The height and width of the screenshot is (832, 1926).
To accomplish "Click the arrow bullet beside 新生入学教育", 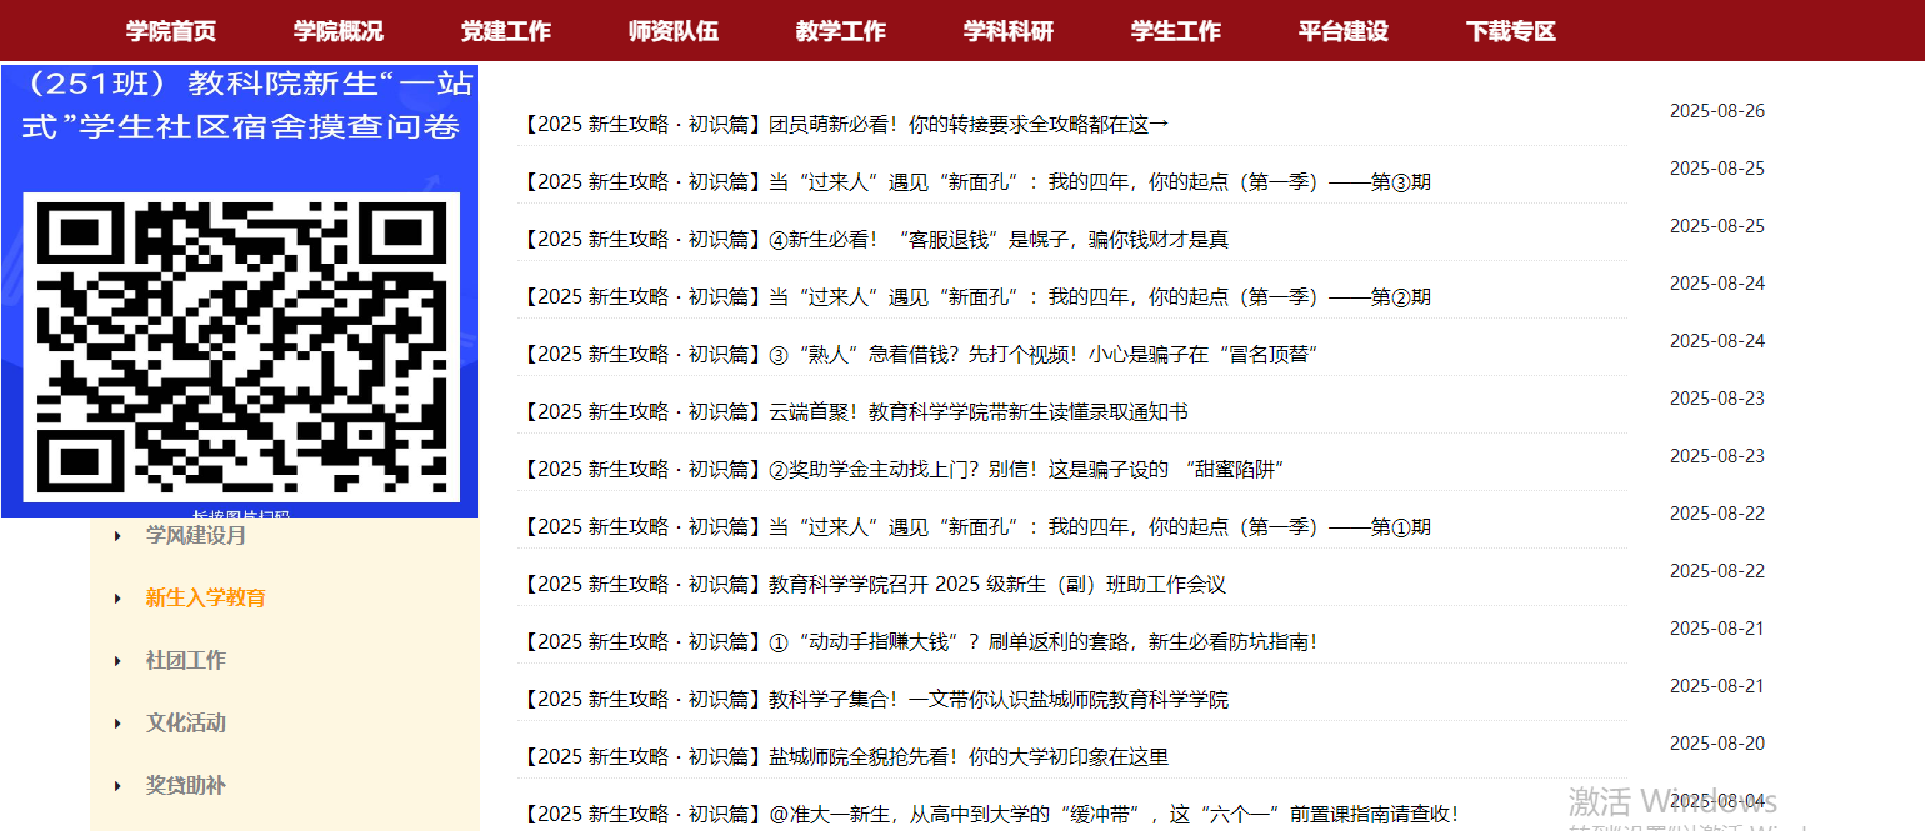I will click(x=118, y=598).
